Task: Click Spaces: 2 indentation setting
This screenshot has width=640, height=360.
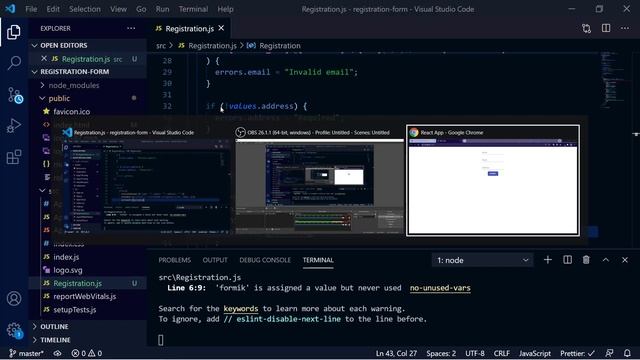Action: pyautogui.click(x=441, y=353)
